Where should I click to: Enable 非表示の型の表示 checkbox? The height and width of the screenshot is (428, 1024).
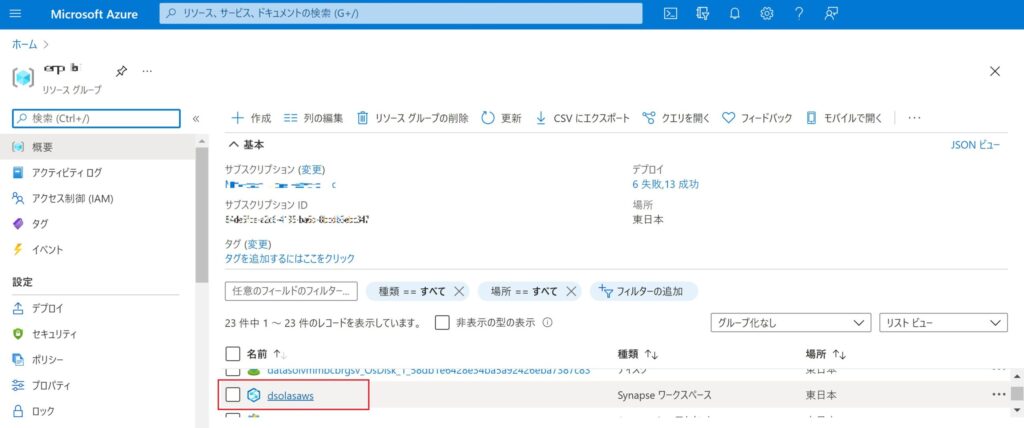coord(442,323)
